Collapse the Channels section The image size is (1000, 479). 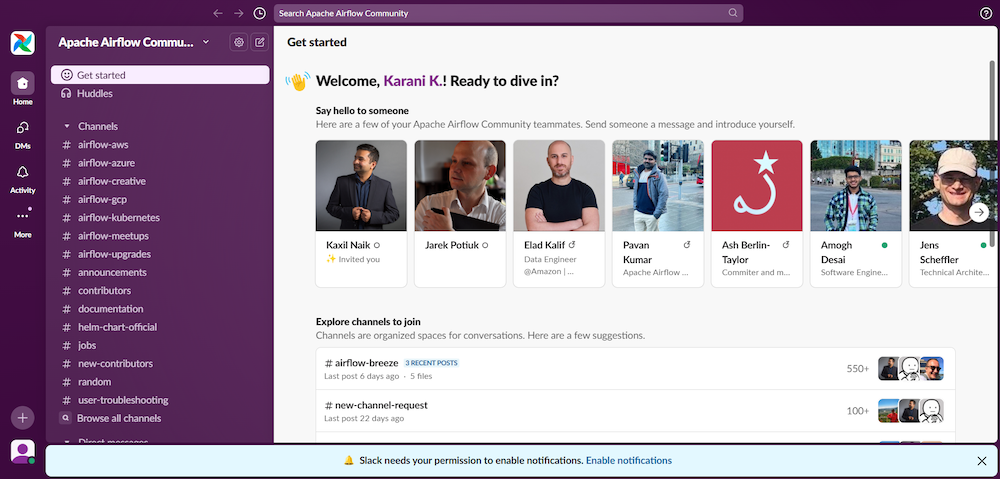[x=66, y=126]
